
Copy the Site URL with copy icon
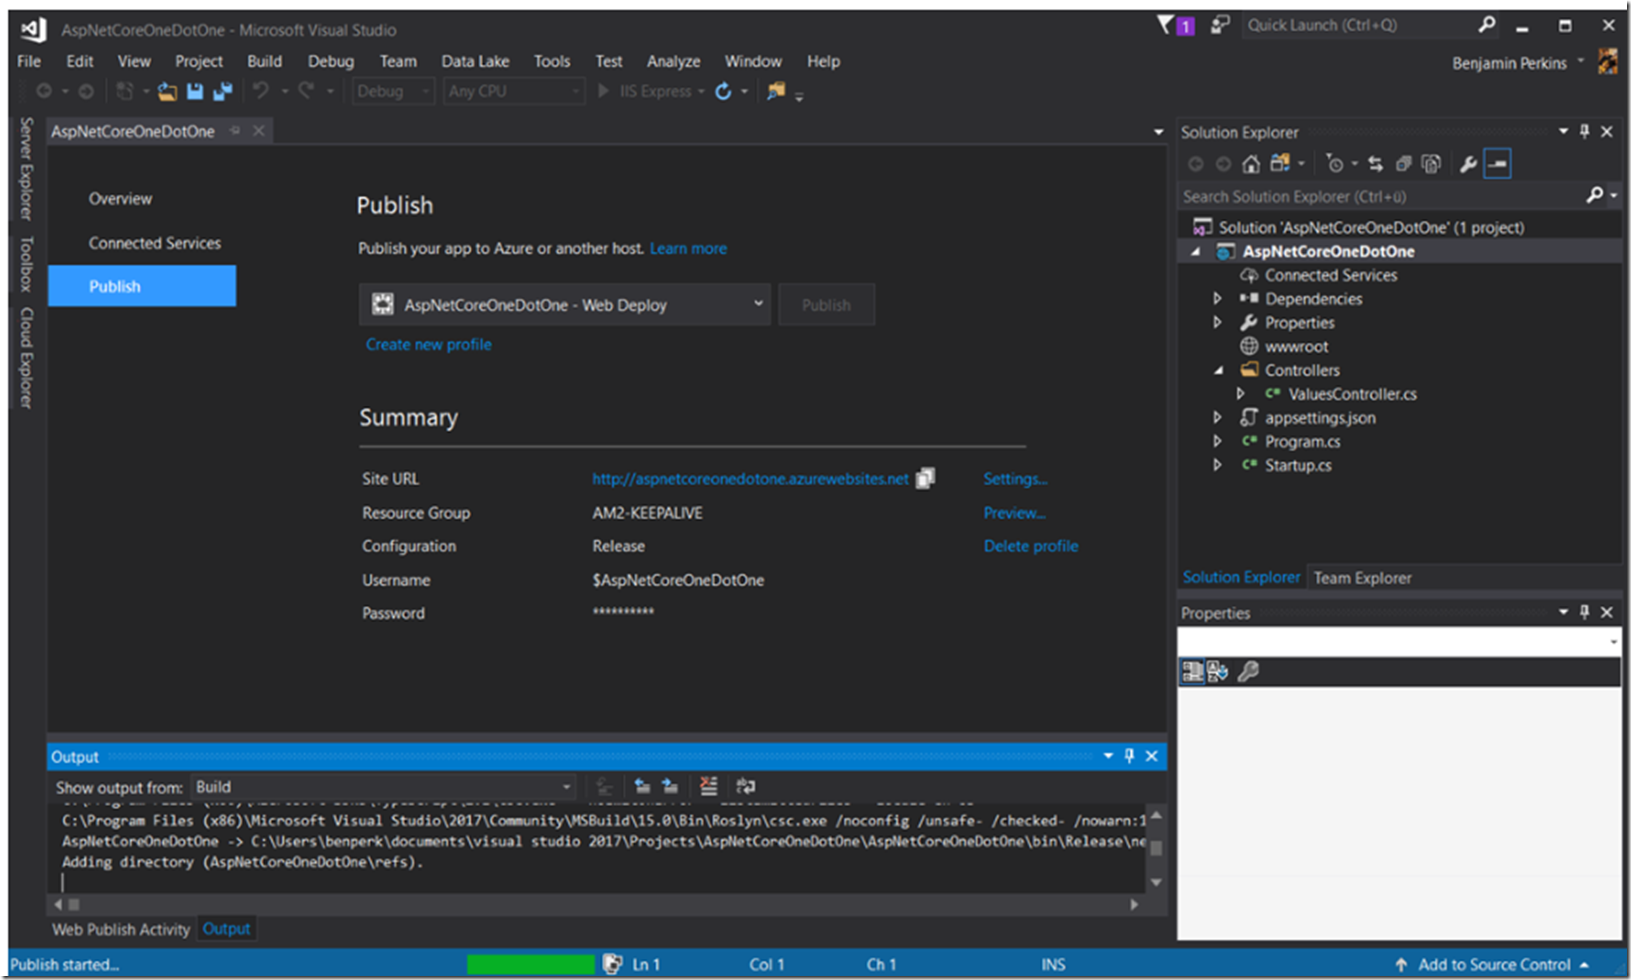[x=926, y=478]
